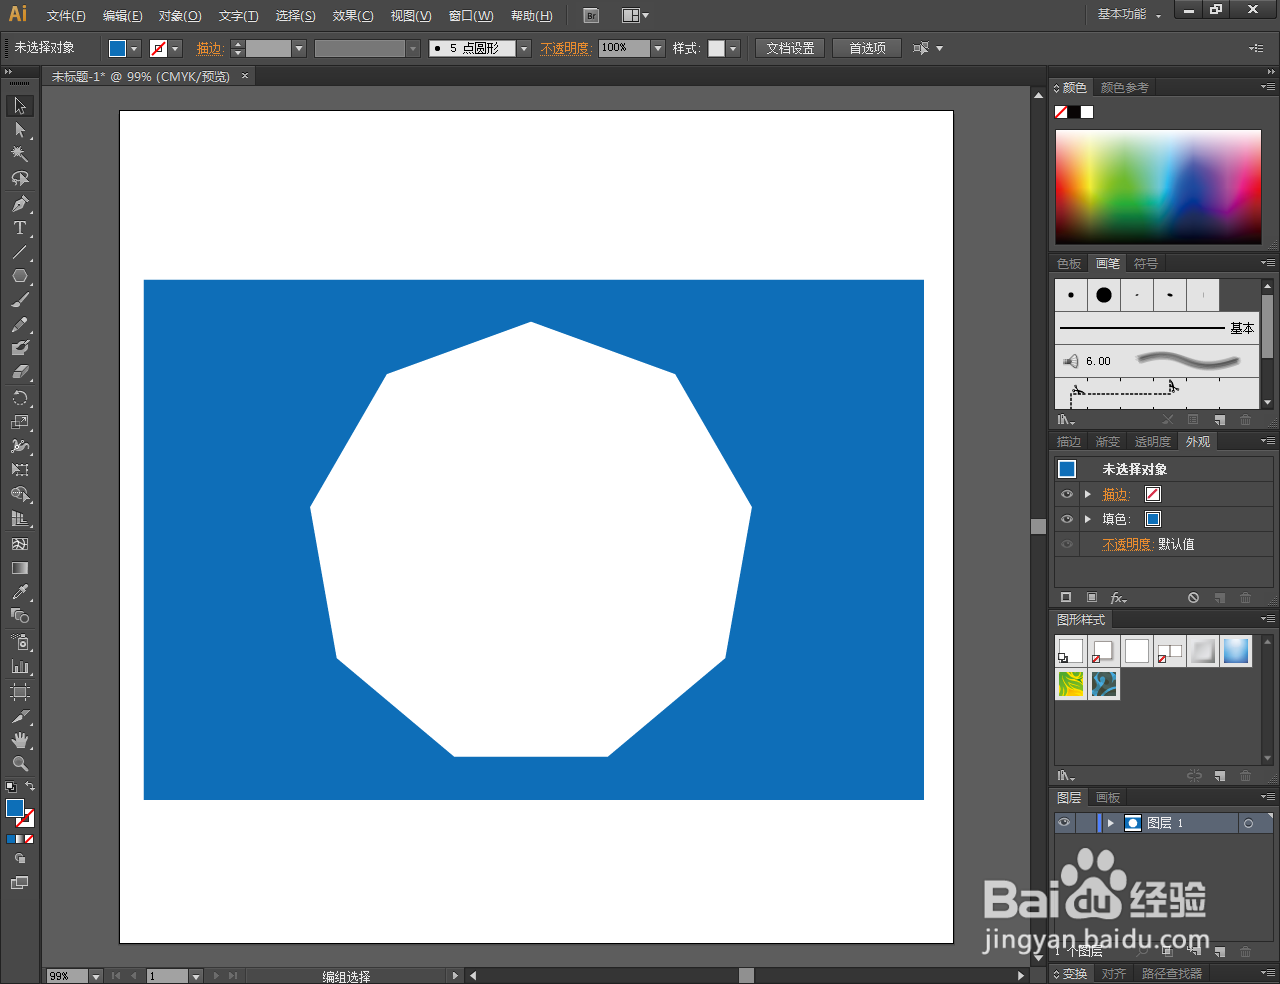Select the Blend tool
This screenshot has height=984, width=1280.
pos(19,616)
